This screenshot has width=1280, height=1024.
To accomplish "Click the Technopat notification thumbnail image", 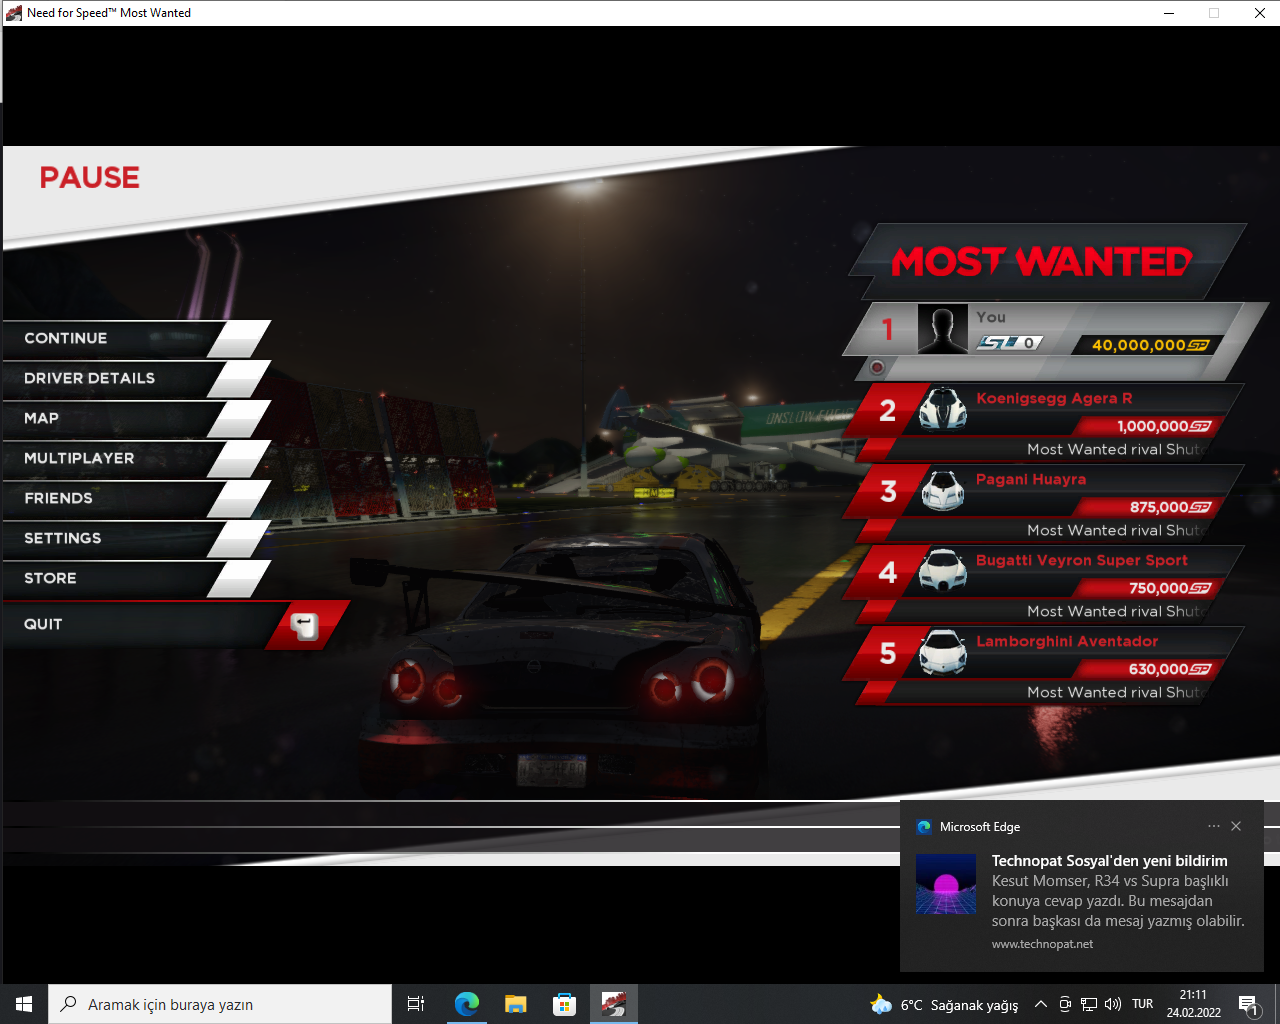I will (946, 884).
